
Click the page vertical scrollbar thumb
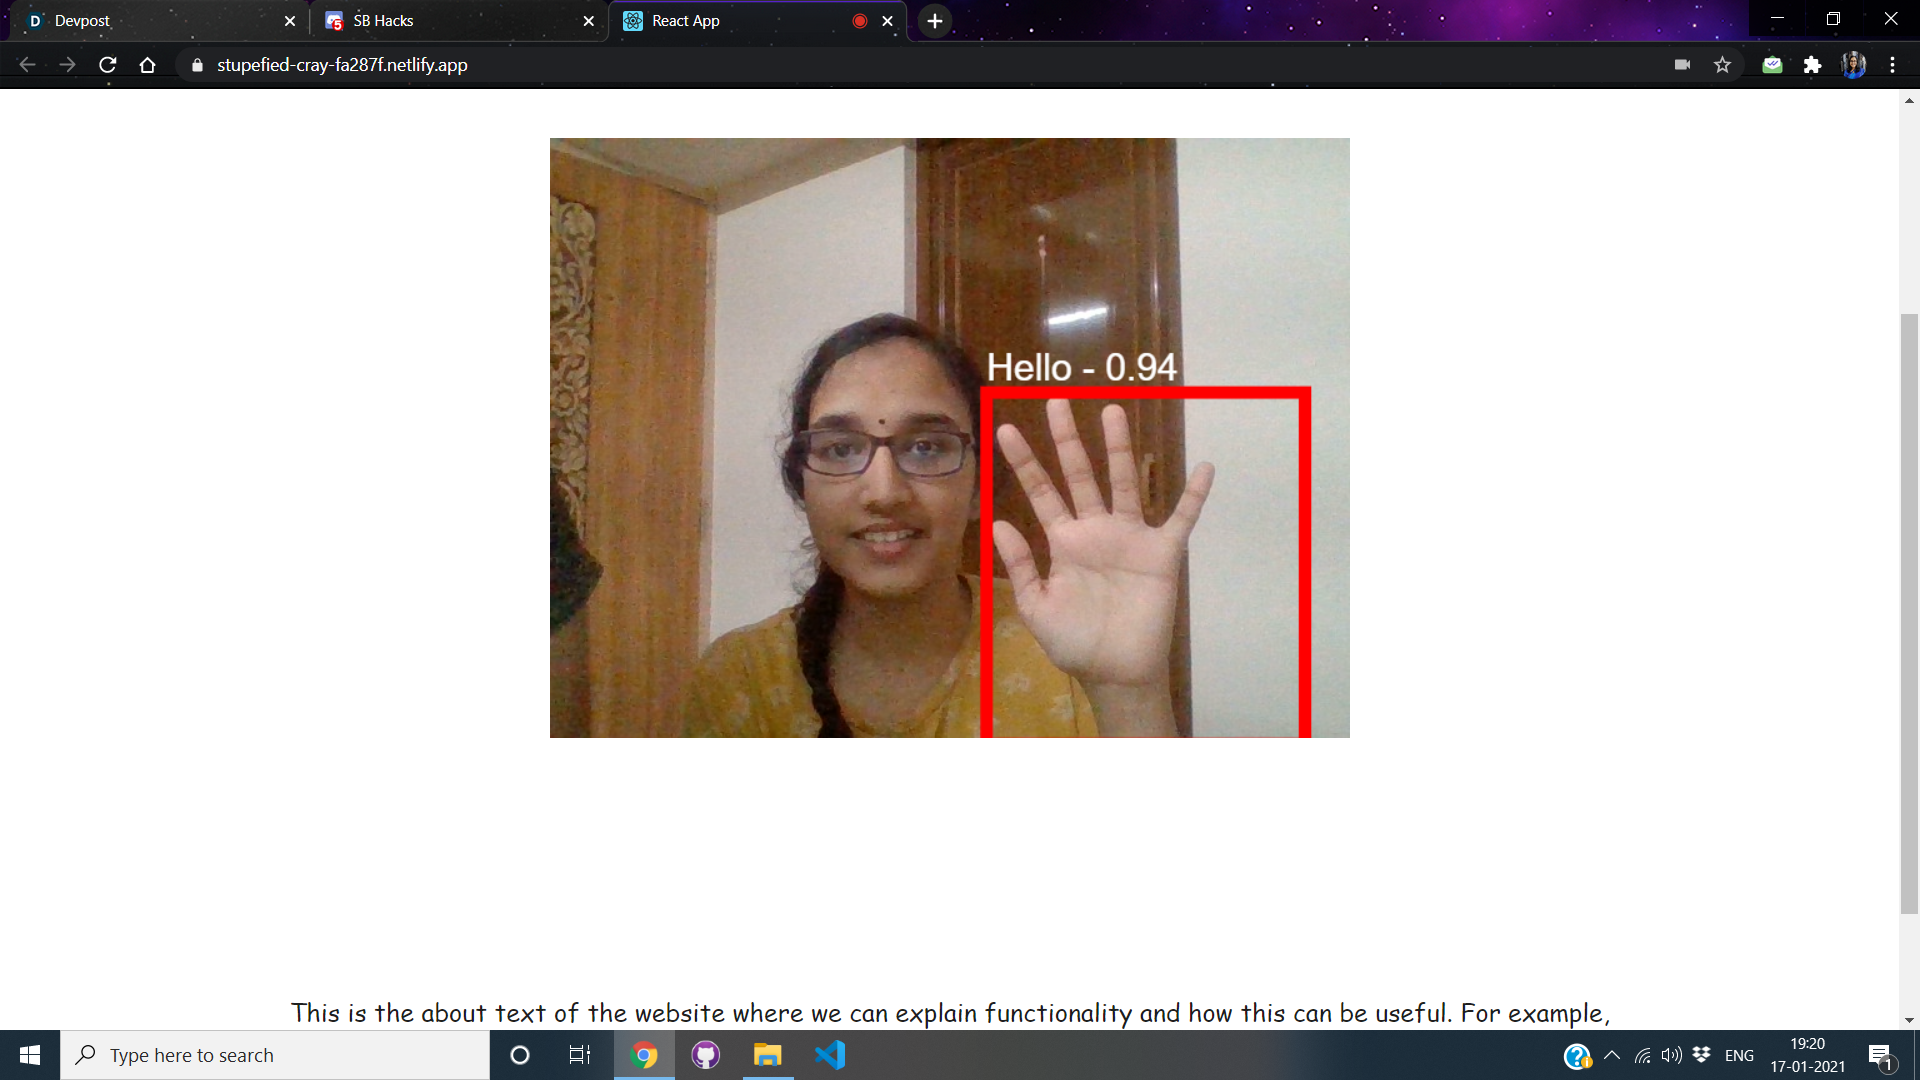click(x=1909, y=612)
